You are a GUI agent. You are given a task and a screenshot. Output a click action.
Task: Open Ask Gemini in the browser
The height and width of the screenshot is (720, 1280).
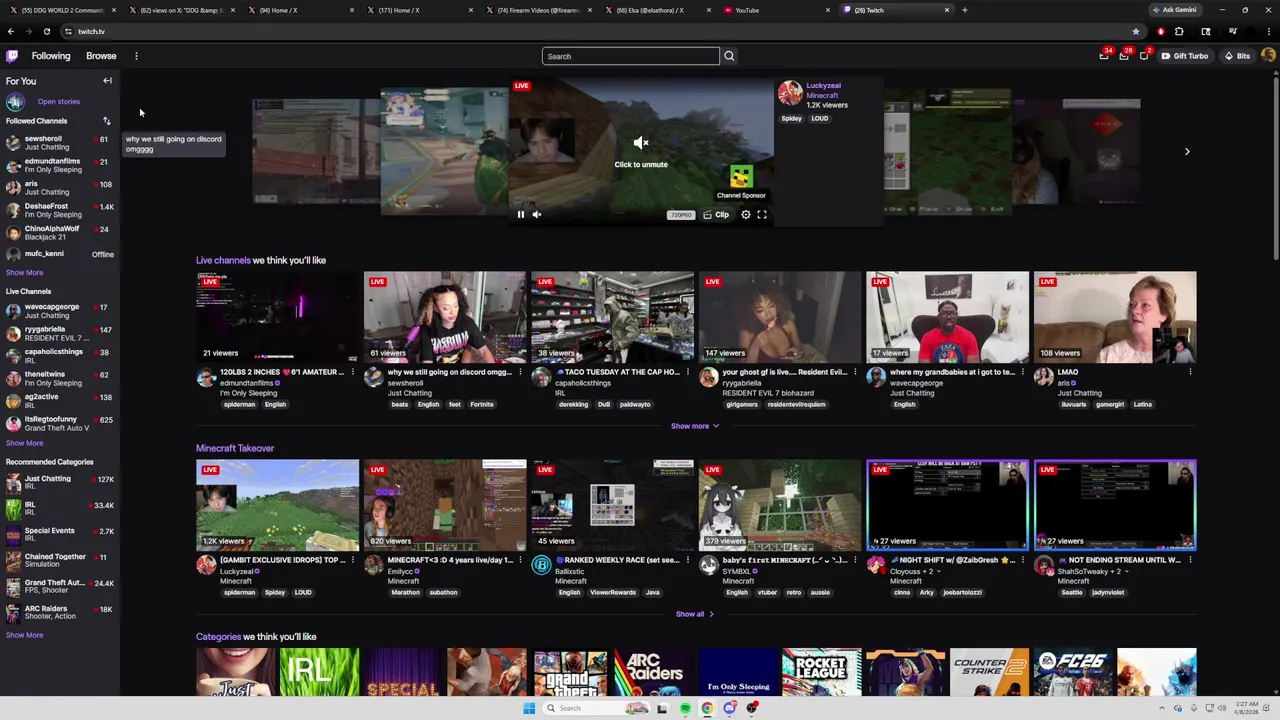point(1174,10)
